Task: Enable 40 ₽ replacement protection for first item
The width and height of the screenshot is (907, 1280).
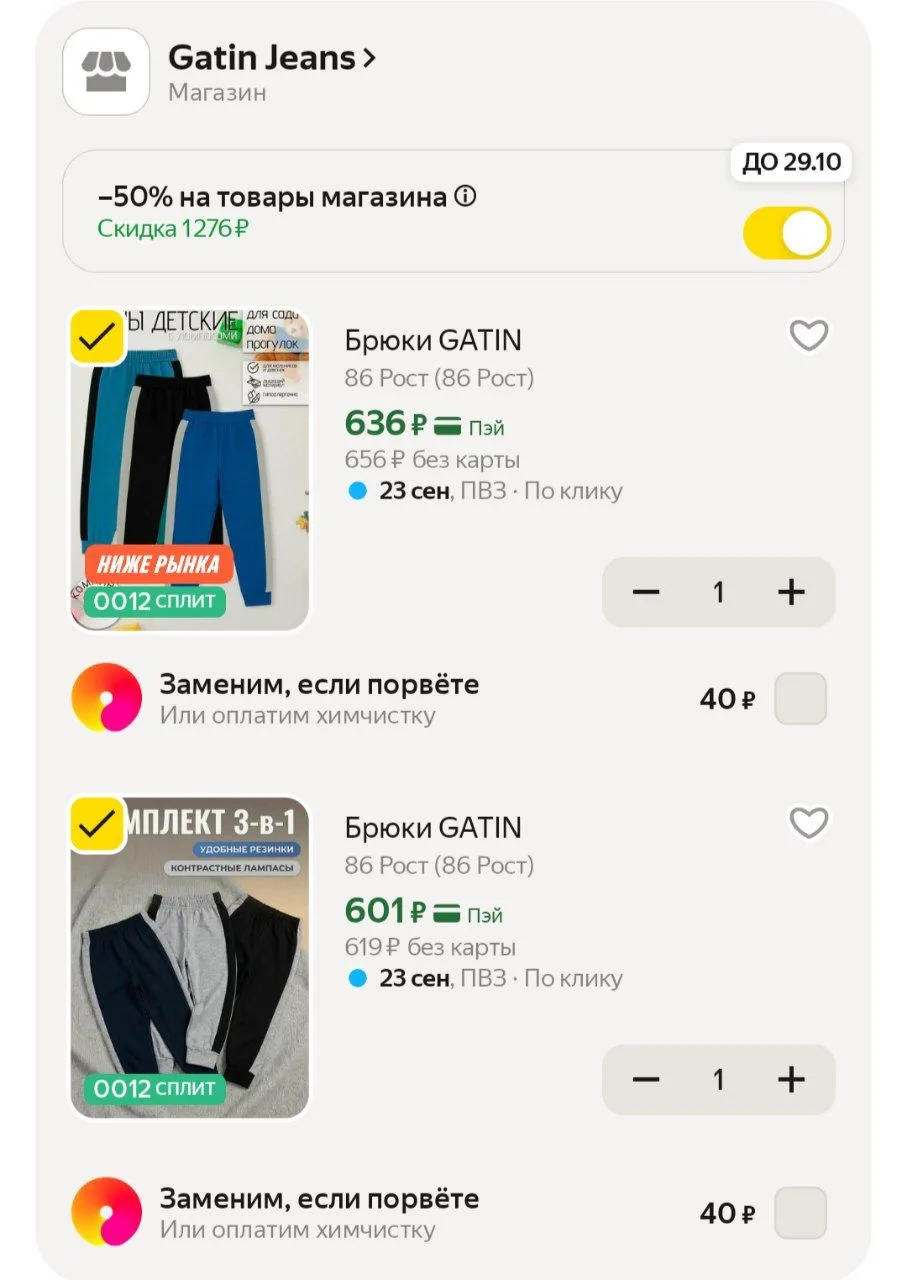Action: pos(801,698)
